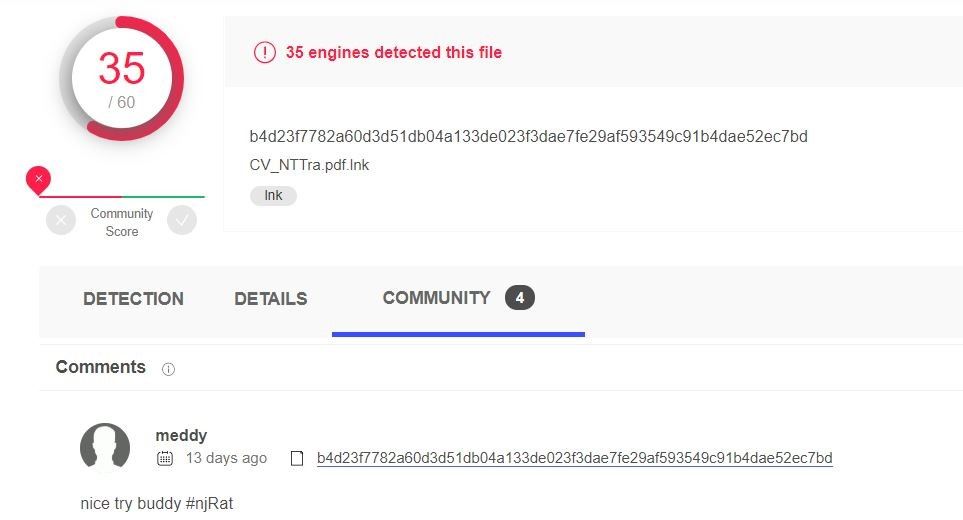The height and width of the screenshot is (520, 963).
Task: Click the red community score marker pin
Action: [38, 179]
